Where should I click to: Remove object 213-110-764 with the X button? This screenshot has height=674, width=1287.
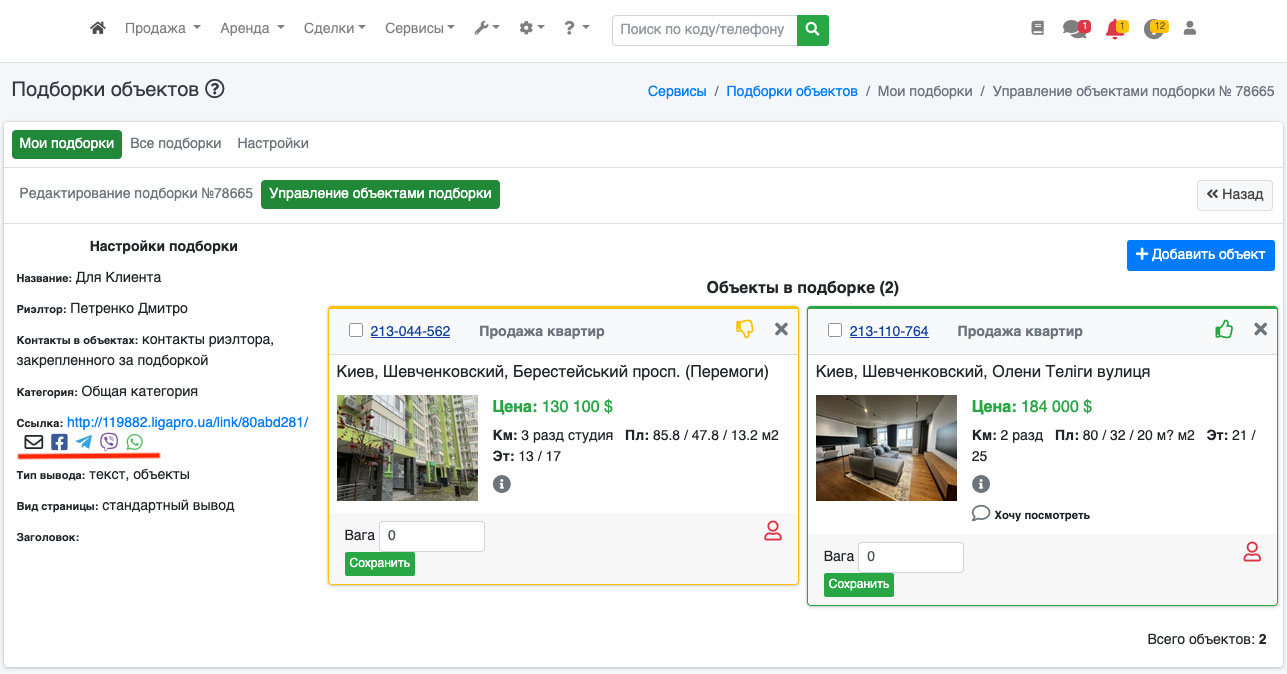(1260, 329)
